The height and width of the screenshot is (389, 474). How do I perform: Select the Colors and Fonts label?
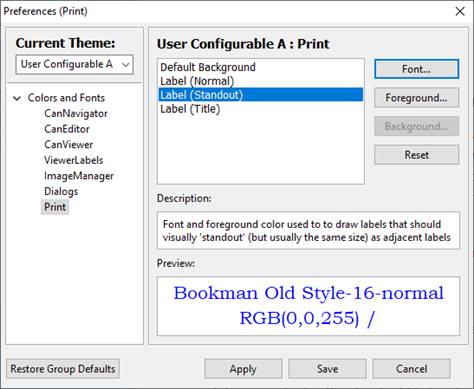66,98
